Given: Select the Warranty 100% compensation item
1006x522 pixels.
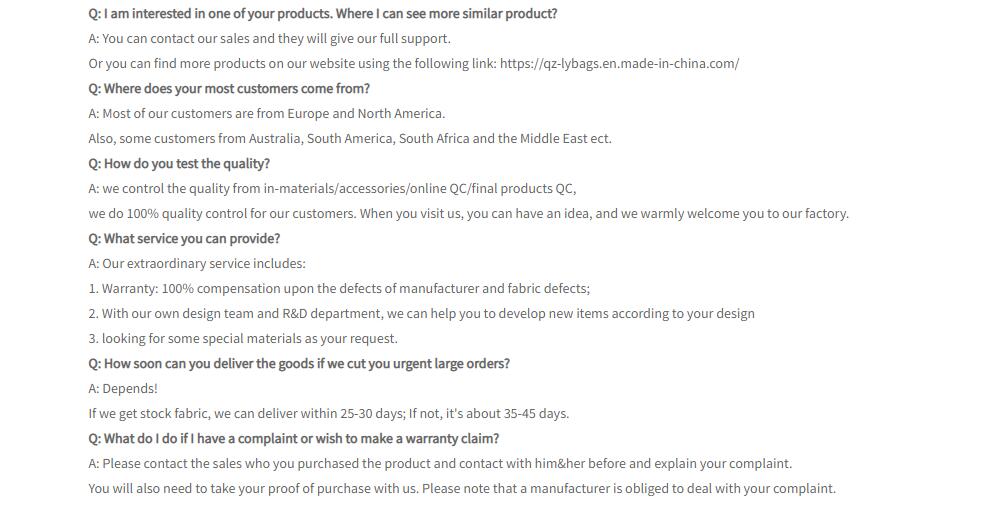Looking at the screenshot, I should point(339,289).
